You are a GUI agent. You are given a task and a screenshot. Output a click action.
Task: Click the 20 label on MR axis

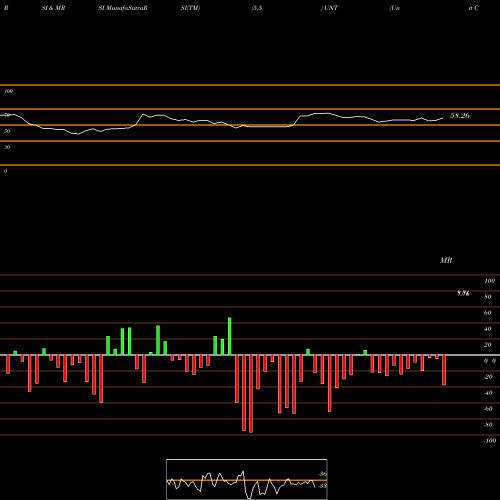click(x=488, y=345)
